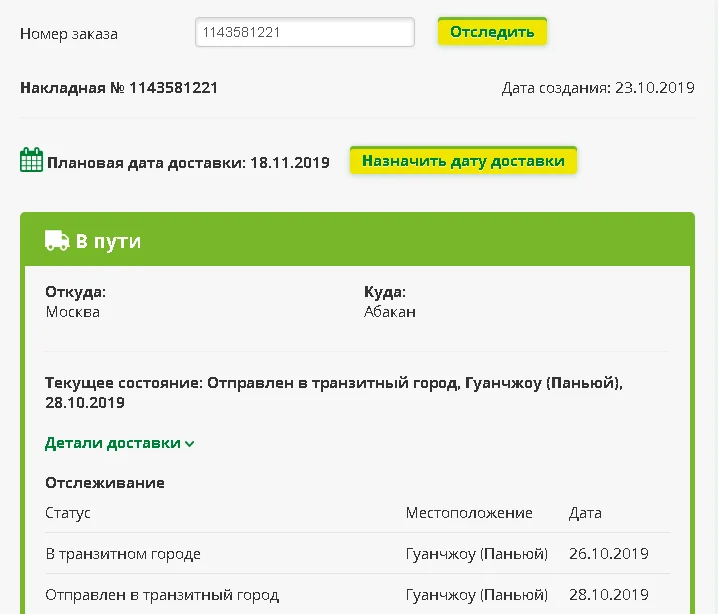Expand the Детали доставки section
Screen dimensions: 718x614
tap(120, 443)
